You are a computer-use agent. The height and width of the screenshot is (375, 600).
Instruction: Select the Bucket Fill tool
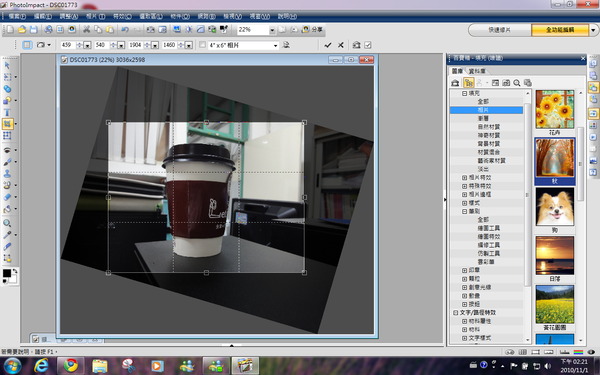(x=7, y=209)
